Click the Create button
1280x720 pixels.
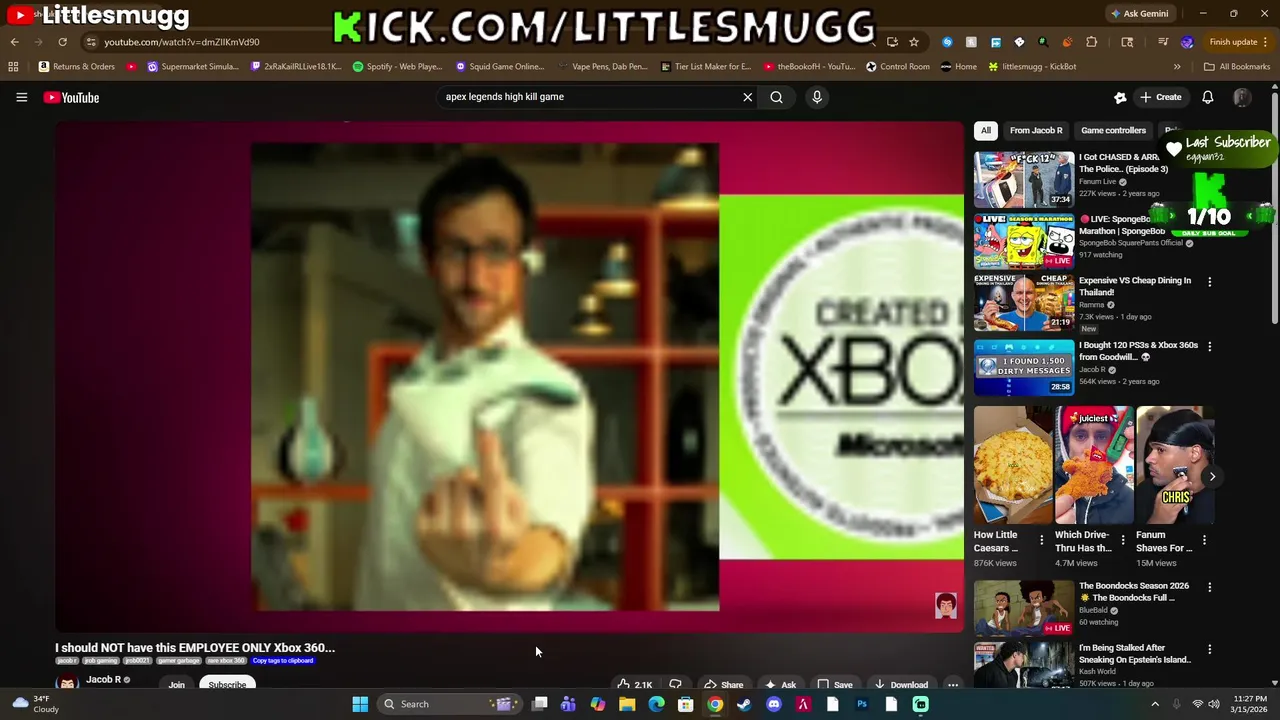[1160, 97]
